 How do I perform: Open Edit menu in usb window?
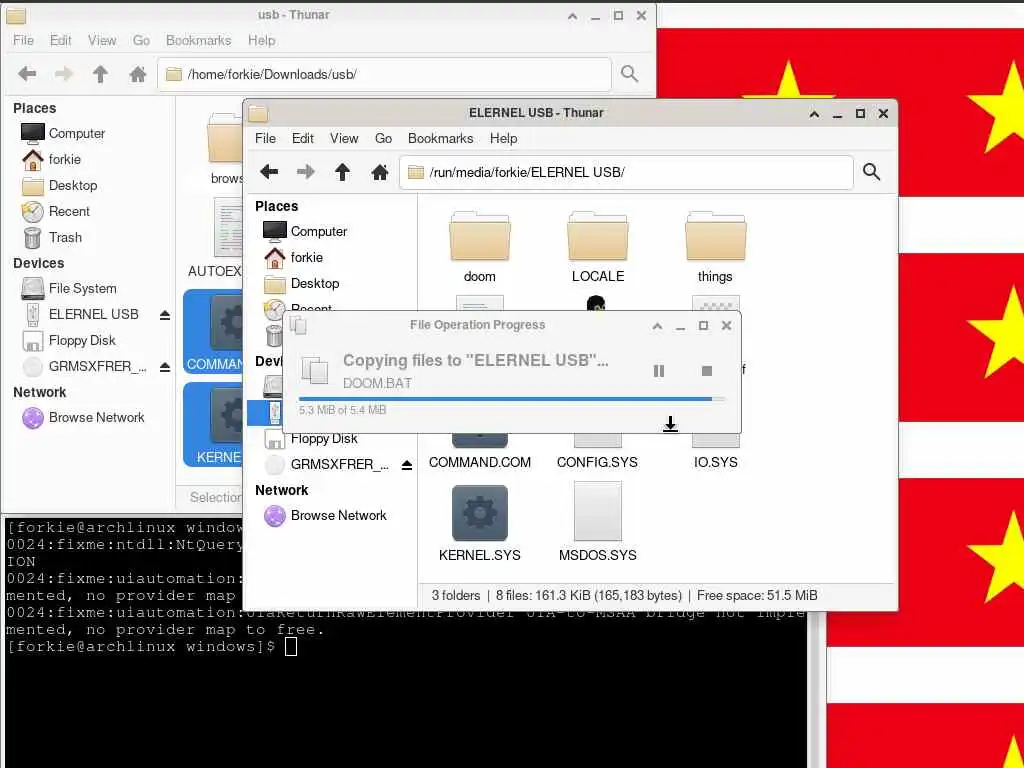pyautogui.click(x=61, y=40)
